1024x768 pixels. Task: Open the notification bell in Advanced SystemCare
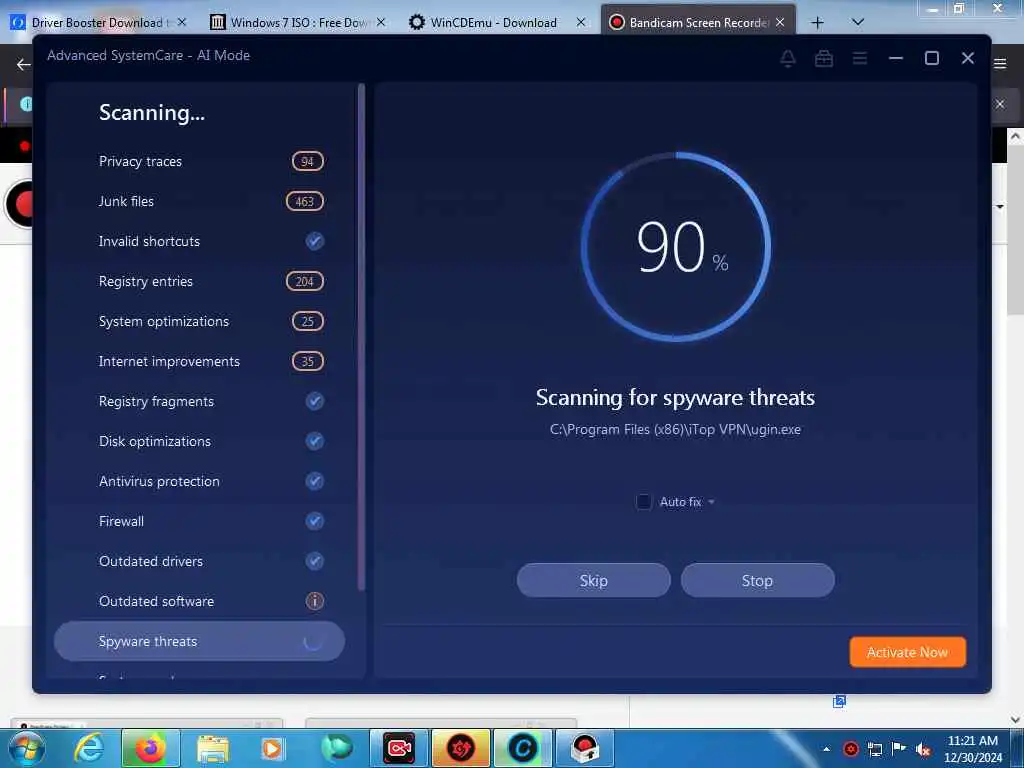(788, 59)
